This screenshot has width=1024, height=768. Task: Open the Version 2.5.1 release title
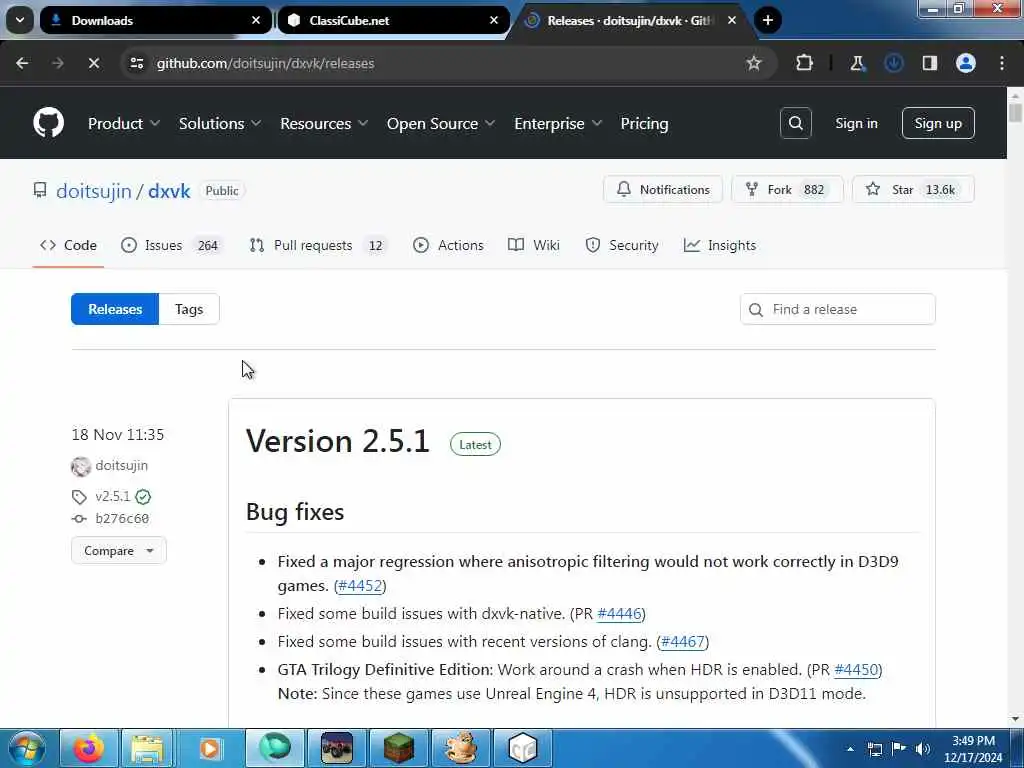tap(338, 441)
